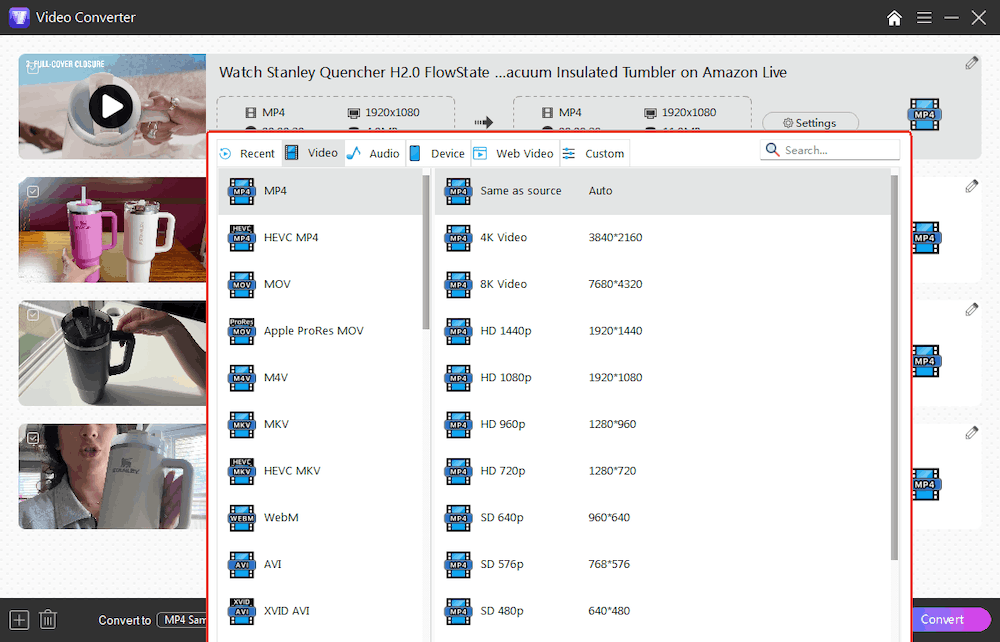The width and height of the screenshot is (1000, 642).
Task: Toggle checkbox on pink tumbler video
Action: pyautogui.click(x=33, y=191)
